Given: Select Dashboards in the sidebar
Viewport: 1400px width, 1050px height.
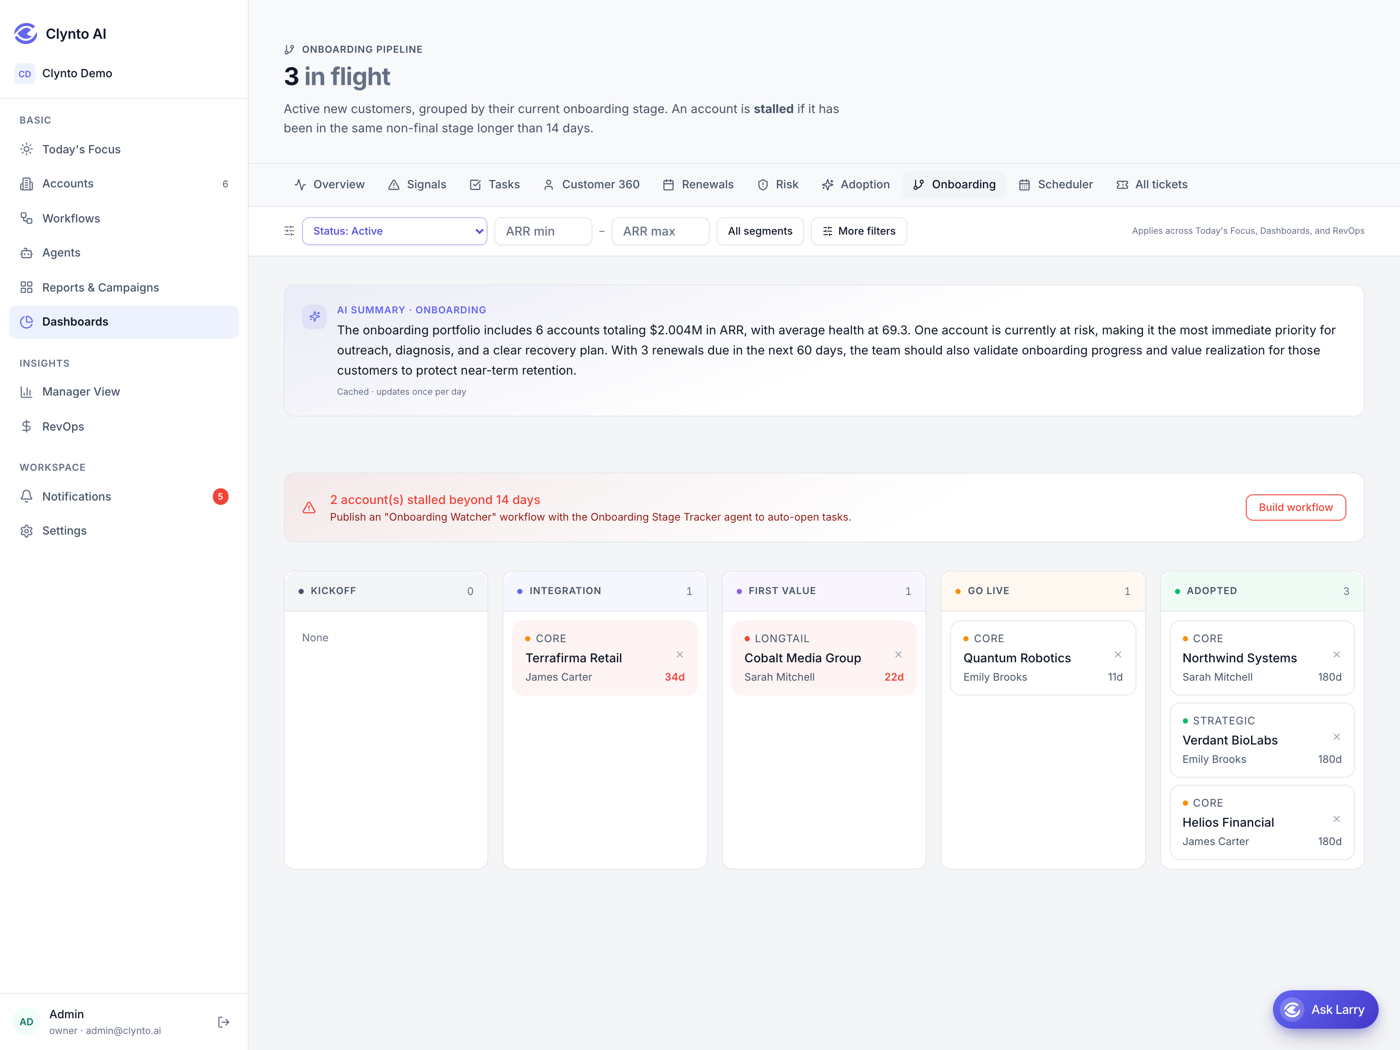Looking at the screenshot, I should 124,322.
